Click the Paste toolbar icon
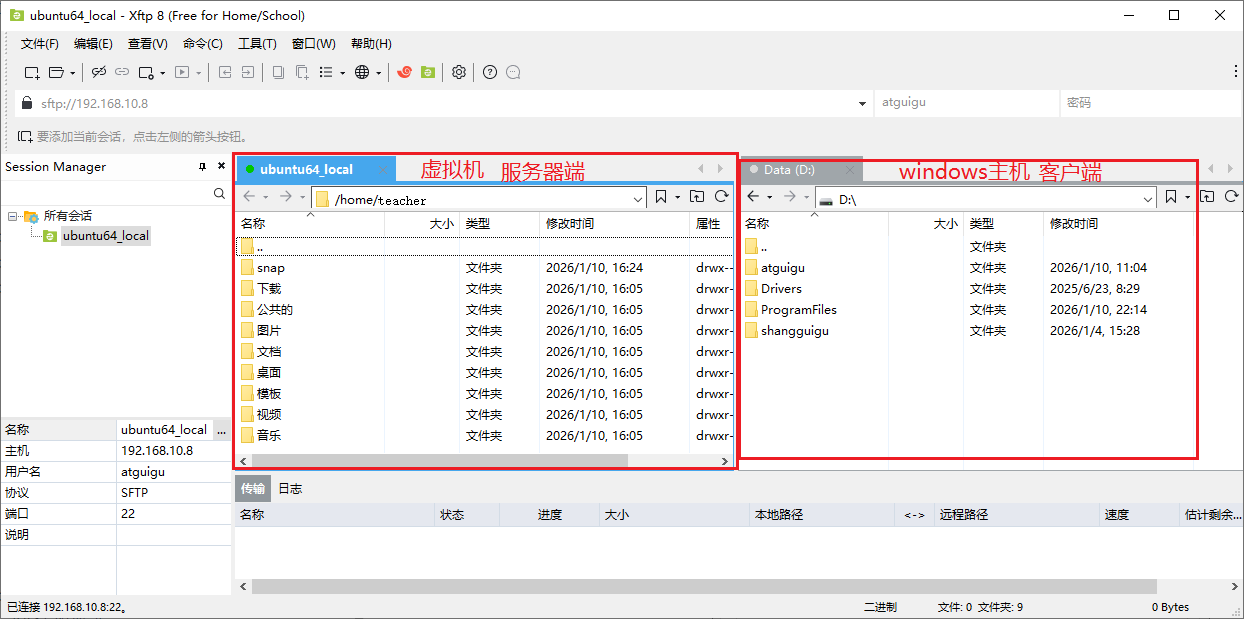The width and height of the screenshot is (1244, 619). click(x=301, y=72)
